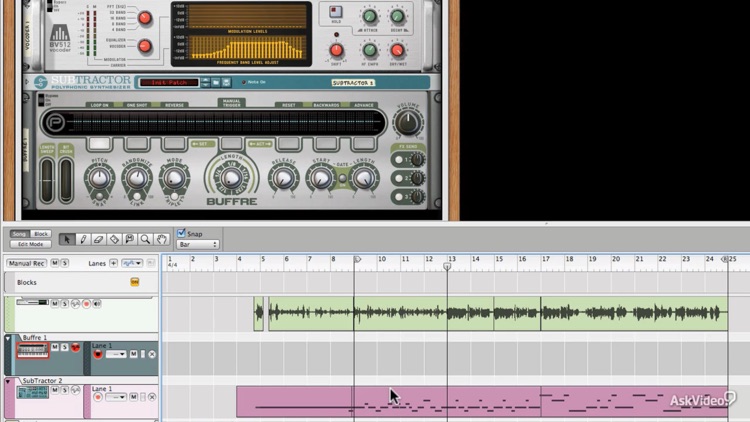Mute the SubTractor 2 track
Screen dimensions: 750x422
coord(55,390)
